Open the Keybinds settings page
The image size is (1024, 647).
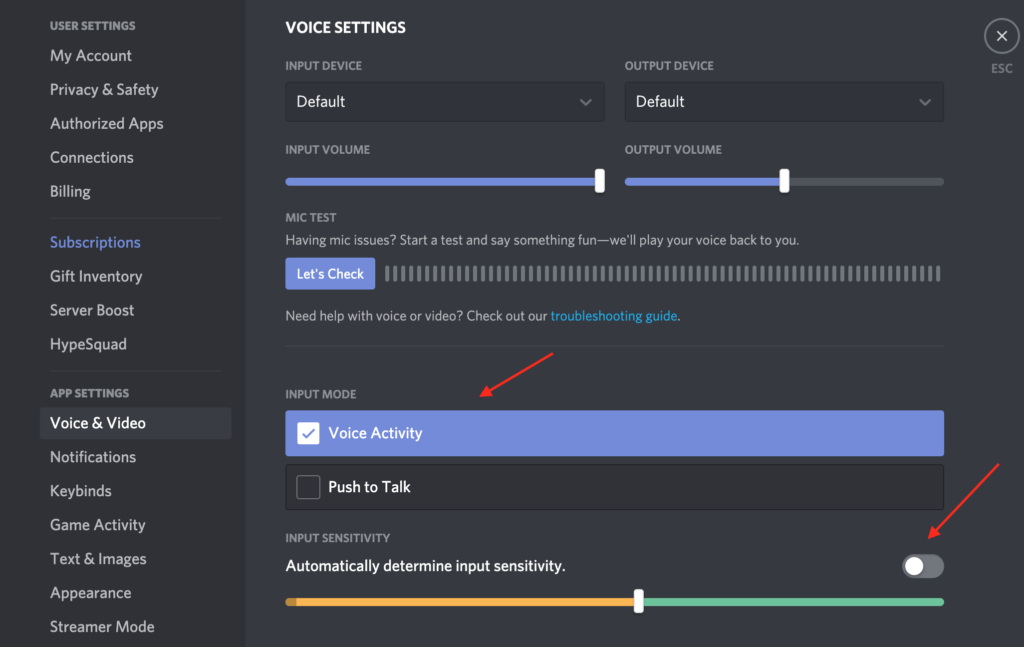[x=80, y=491]
